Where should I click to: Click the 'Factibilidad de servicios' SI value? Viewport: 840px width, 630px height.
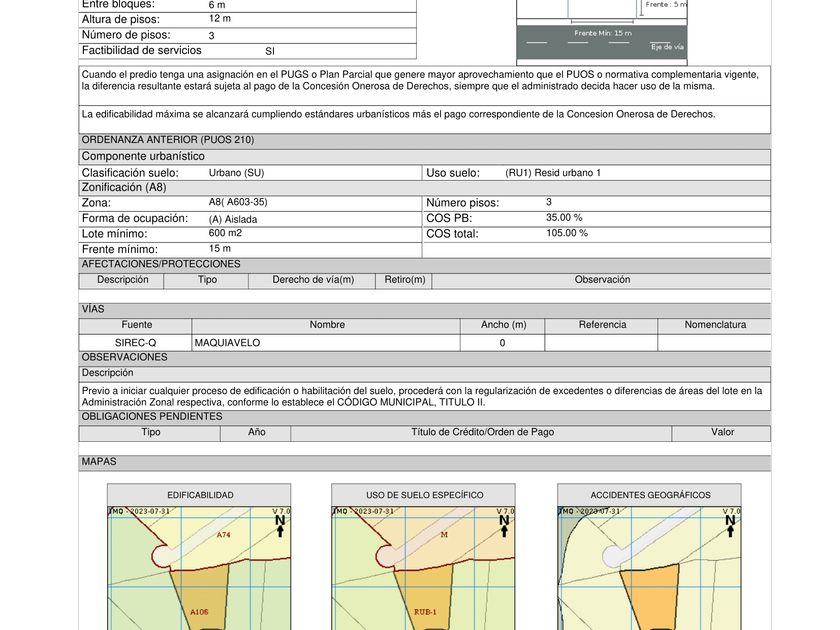coord(270,51)
